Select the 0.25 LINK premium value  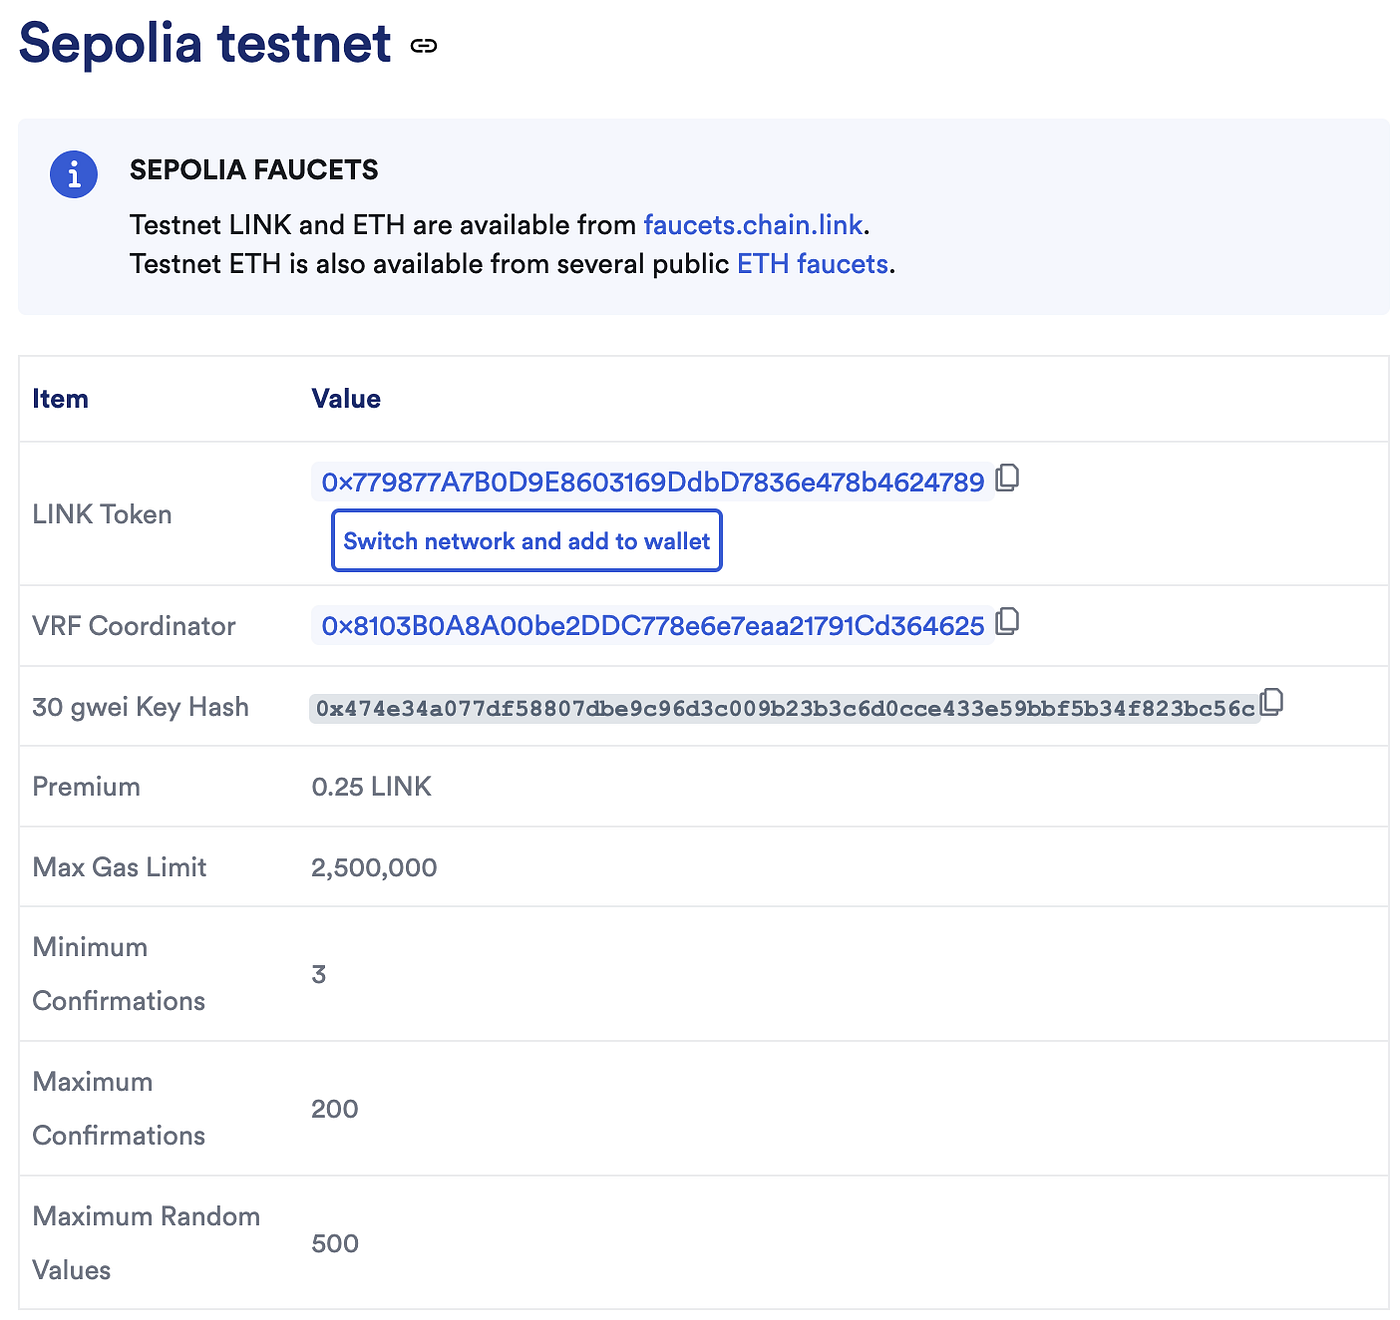pos(371,787)
